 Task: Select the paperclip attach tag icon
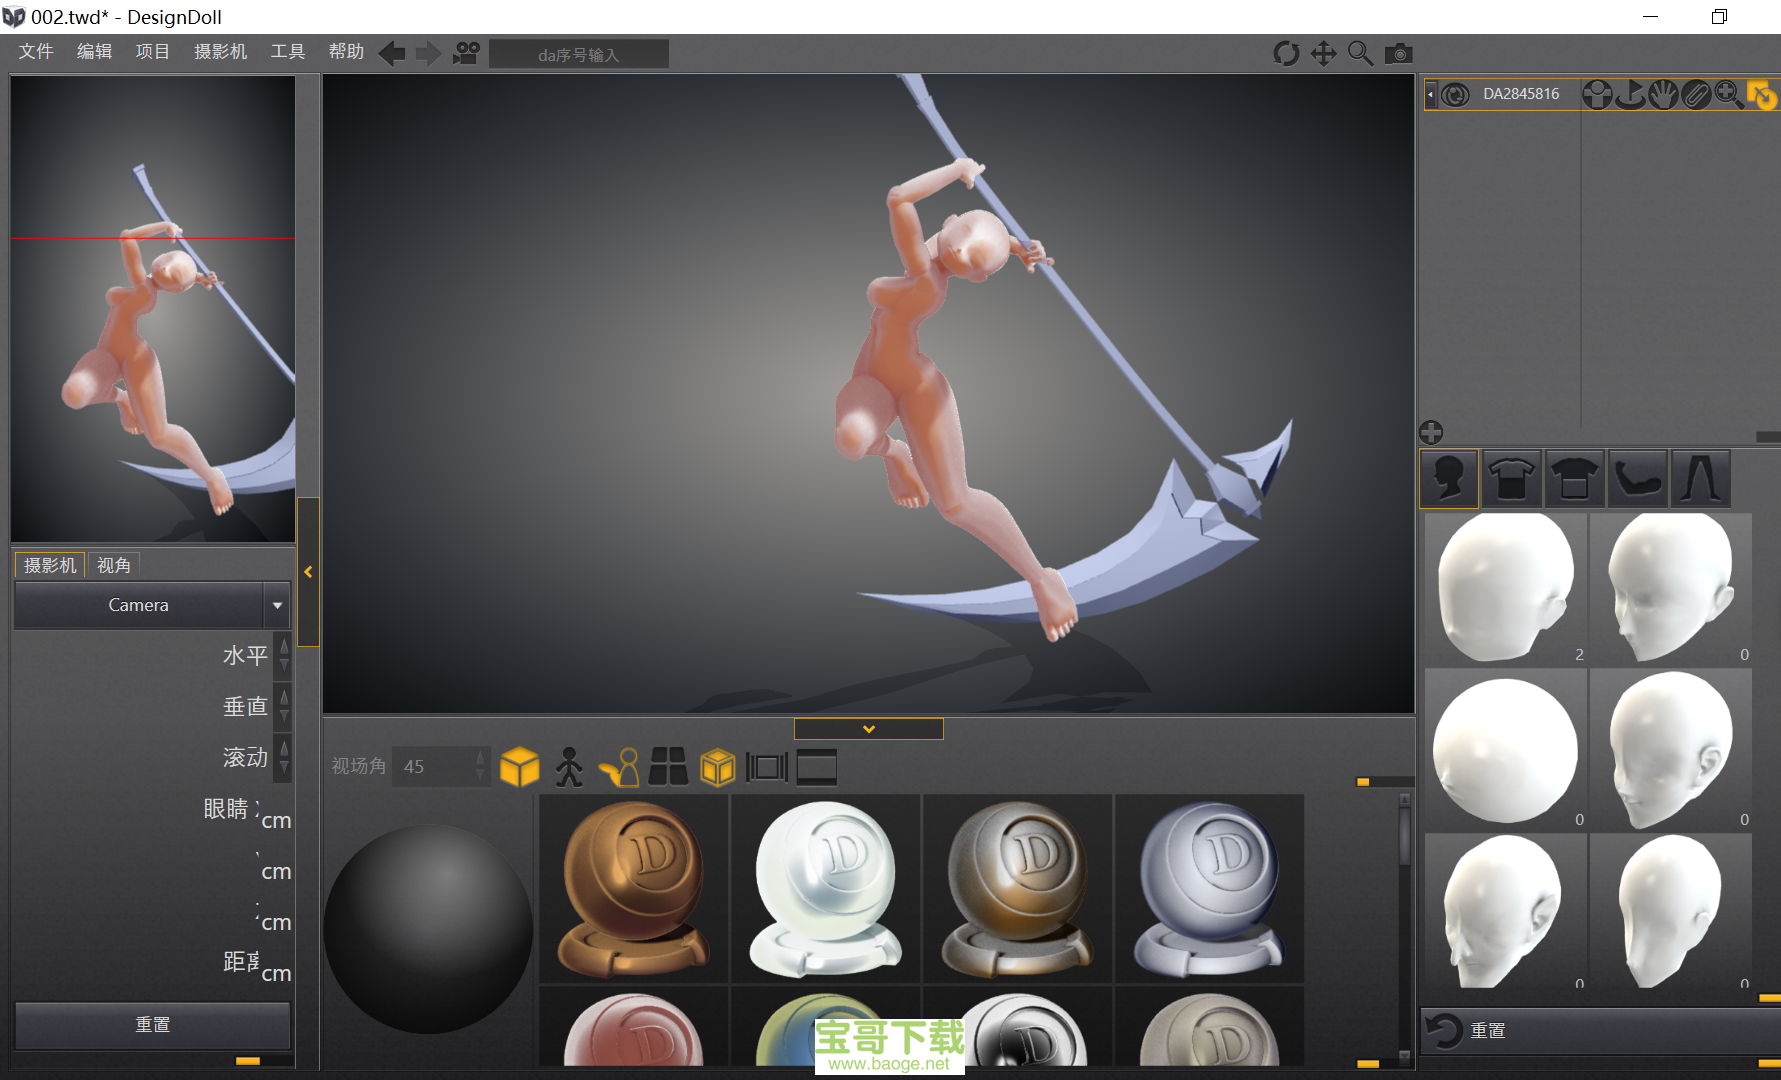1696,94
